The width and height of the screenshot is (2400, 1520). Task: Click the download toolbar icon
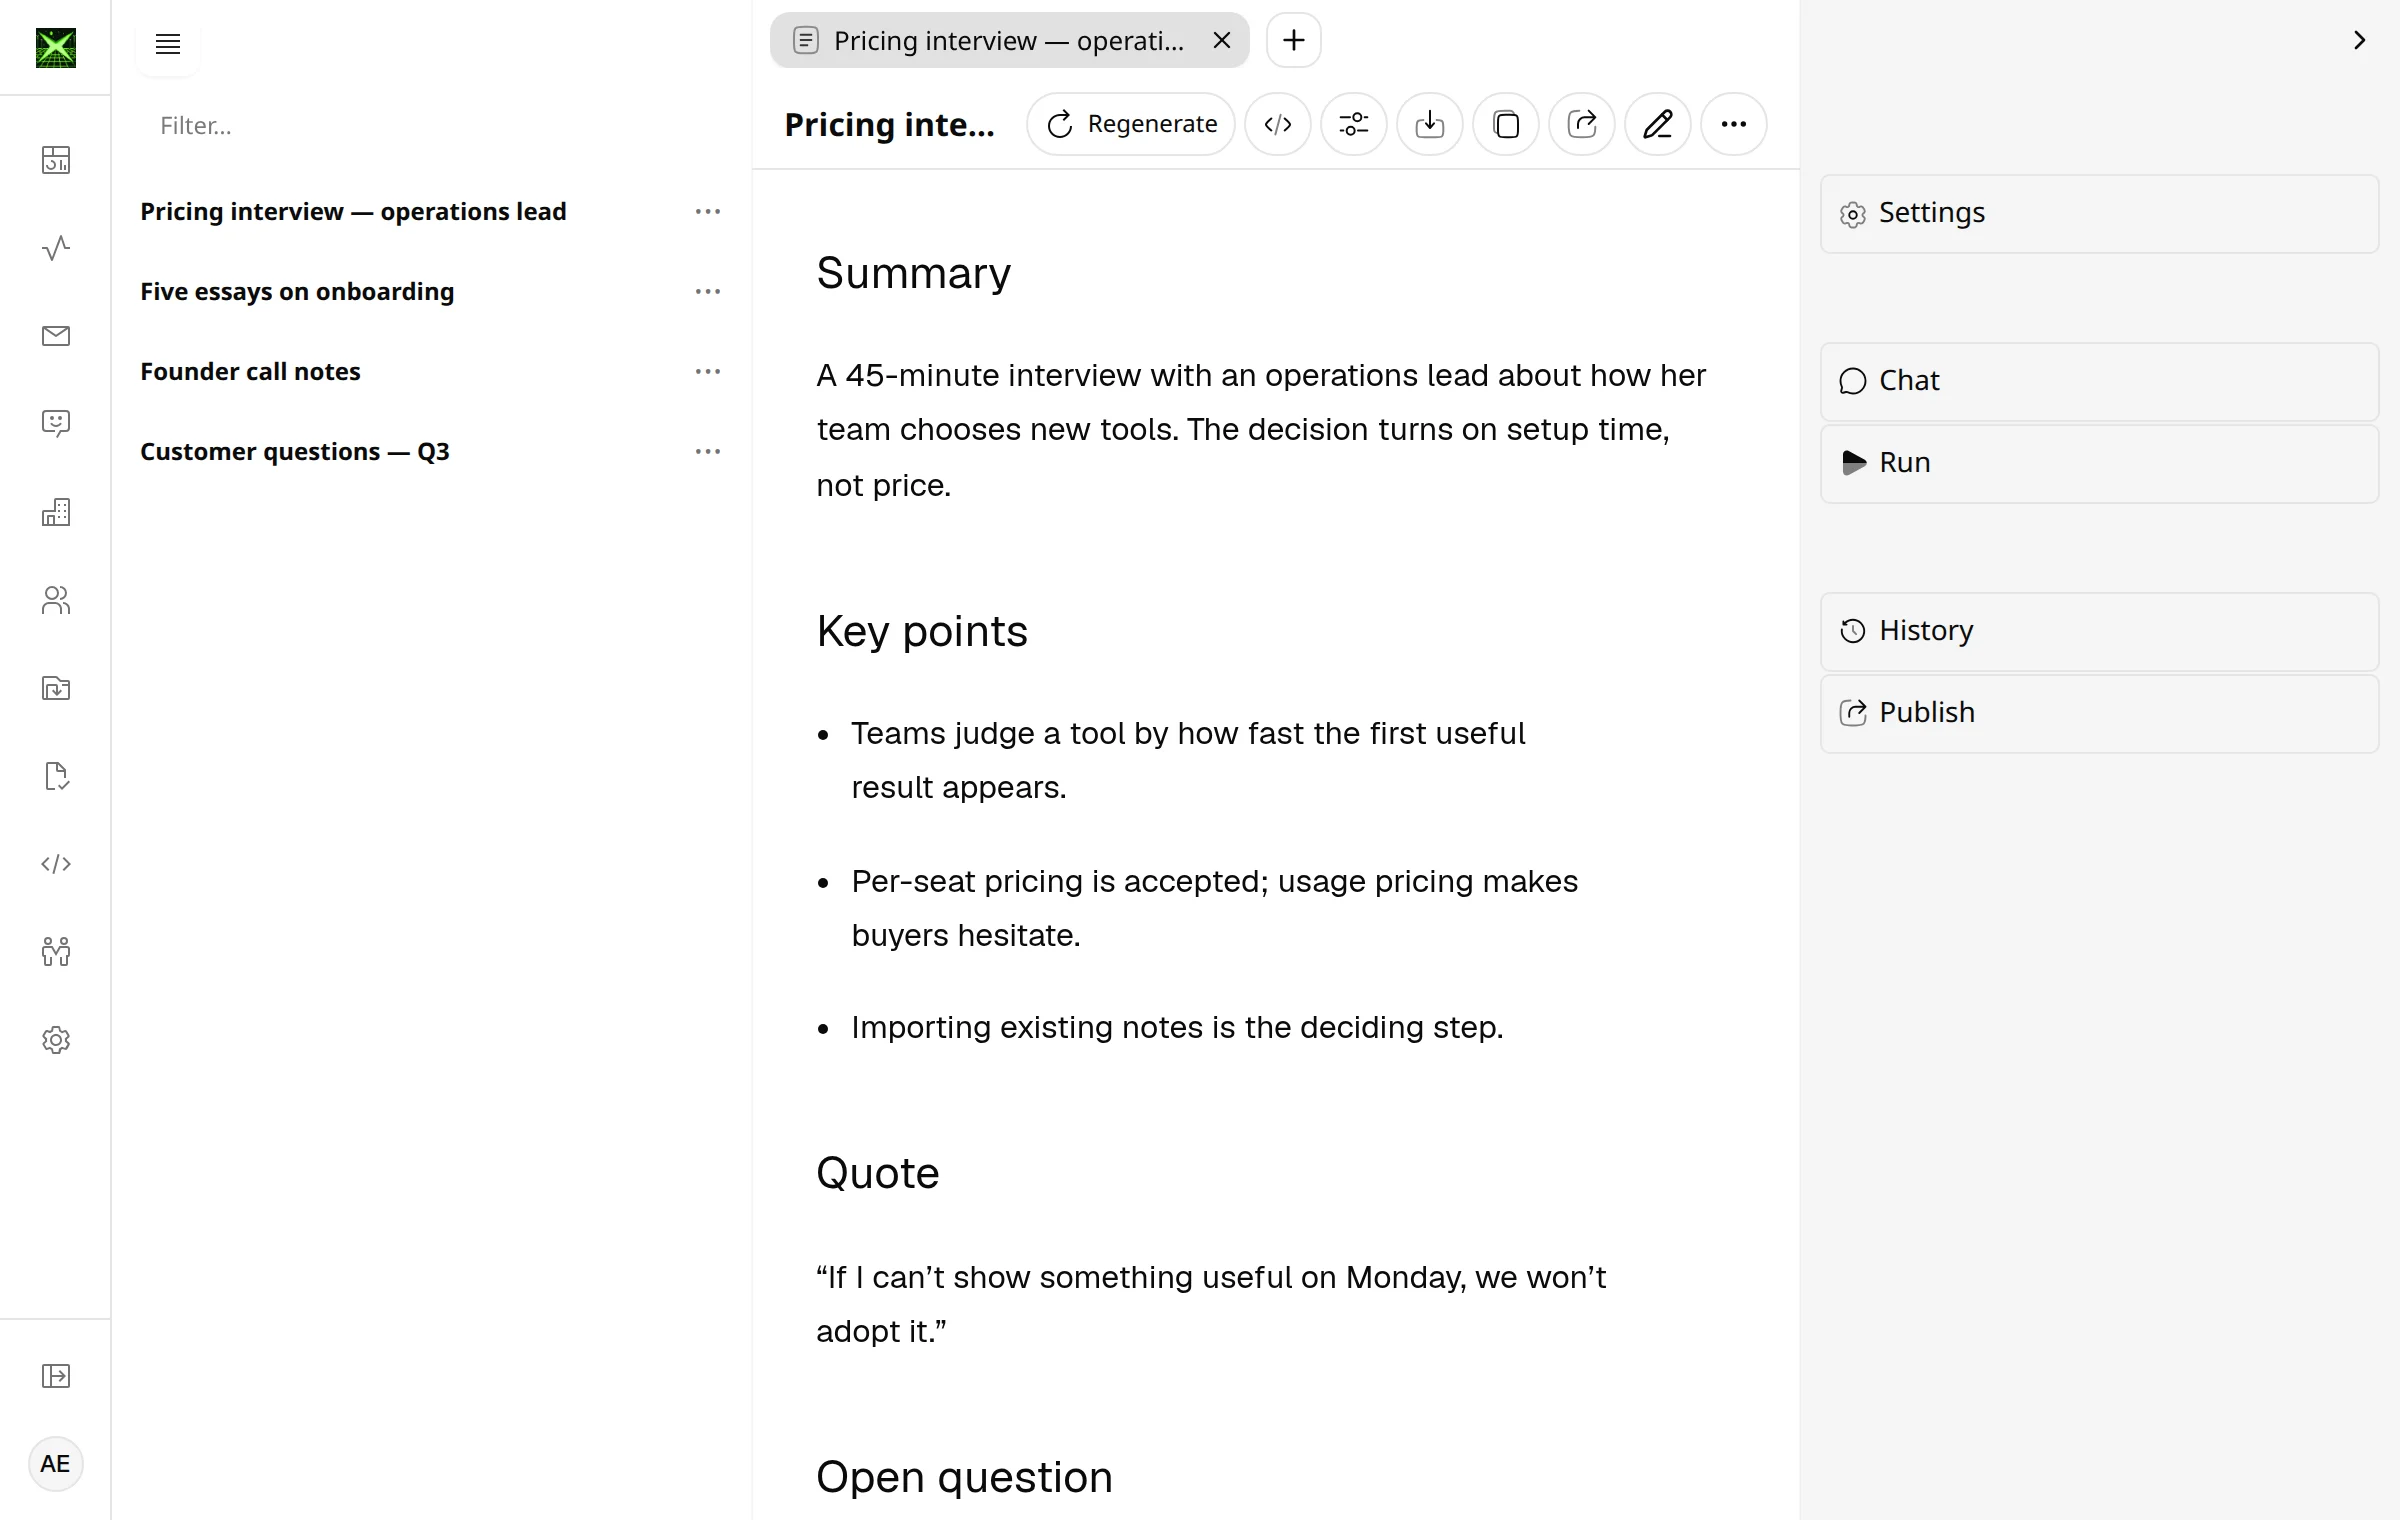[1430, 124]
